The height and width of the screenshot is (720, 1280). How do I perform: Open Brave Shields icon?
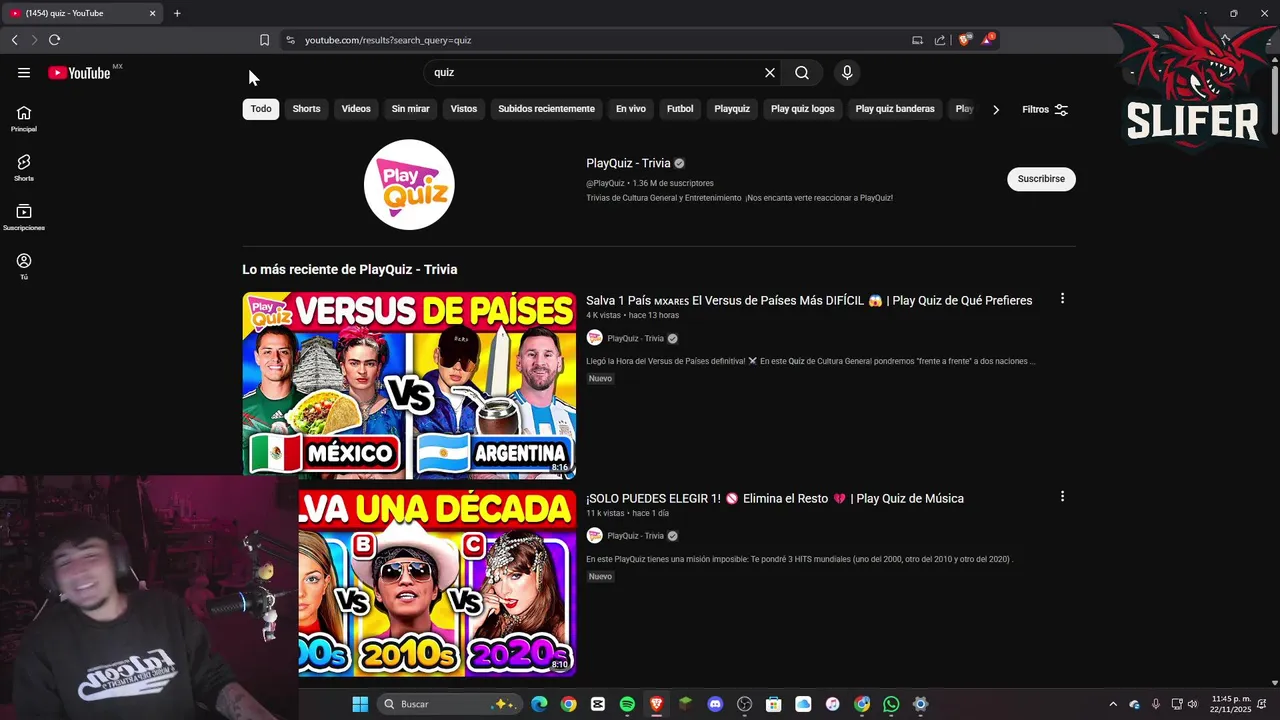(964, 40)
